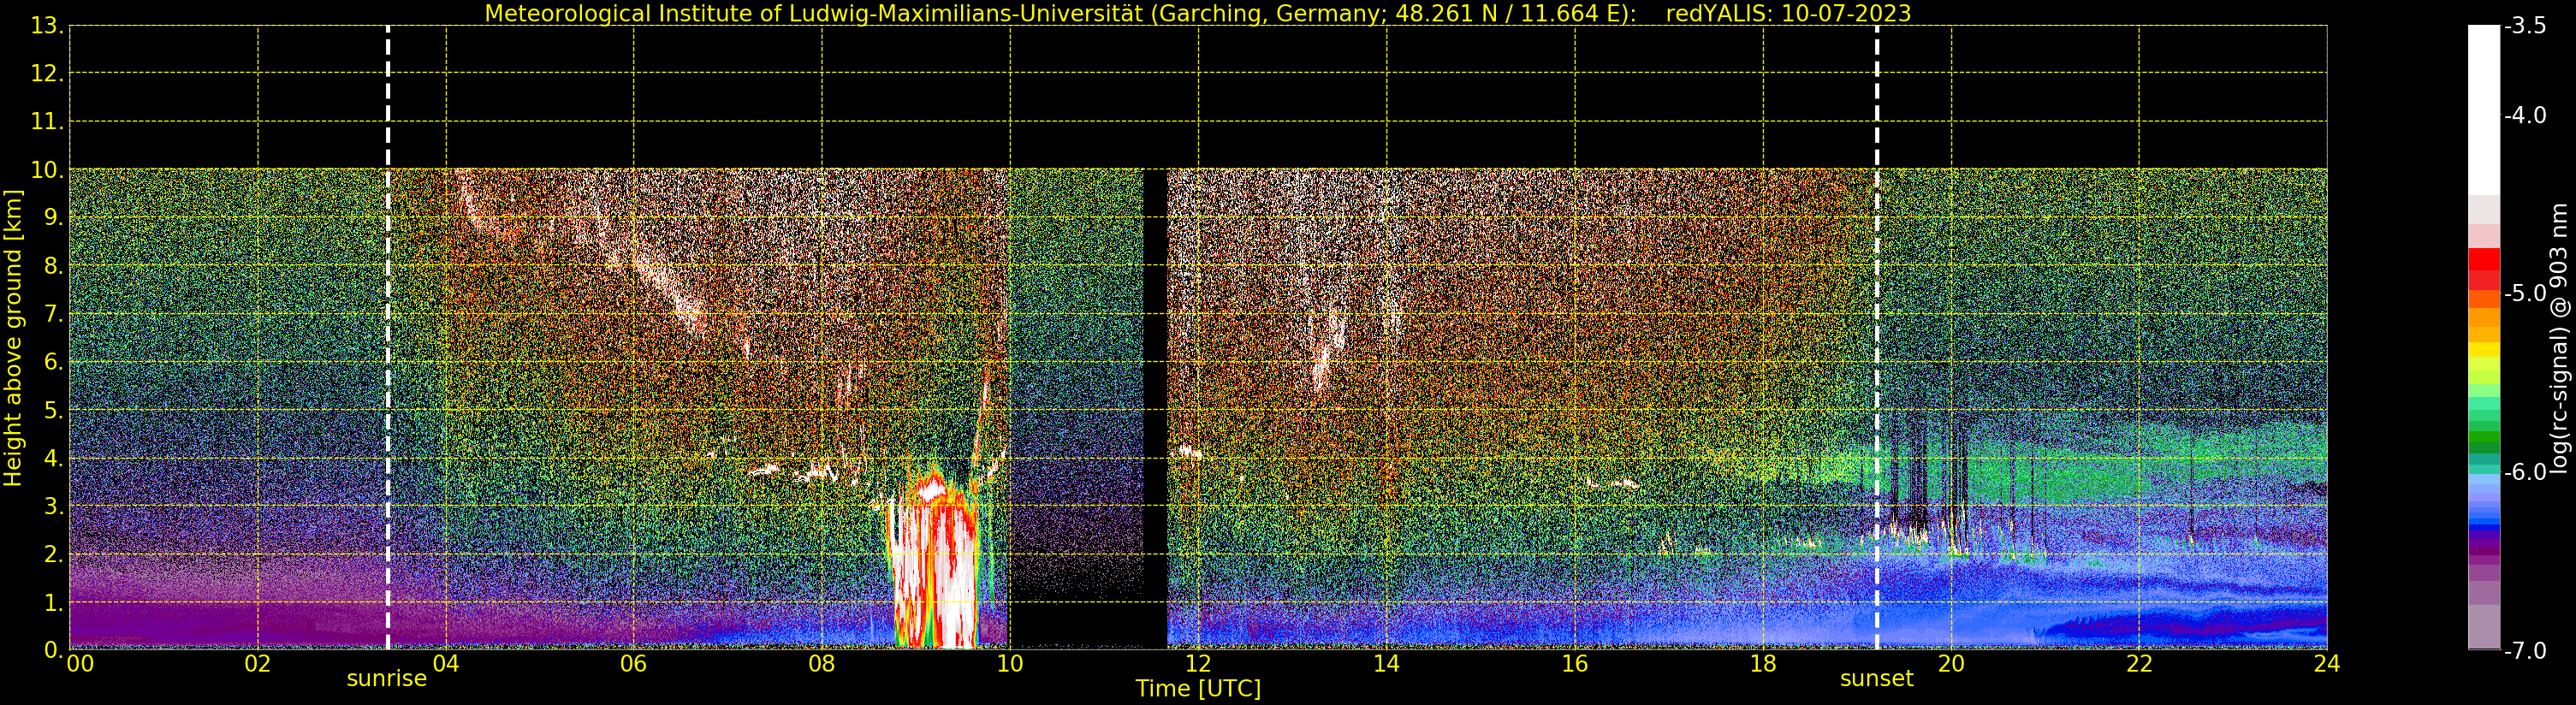2576x705 pixels.
Task: Click the time axis tick '08'
Action: [822, 664]
